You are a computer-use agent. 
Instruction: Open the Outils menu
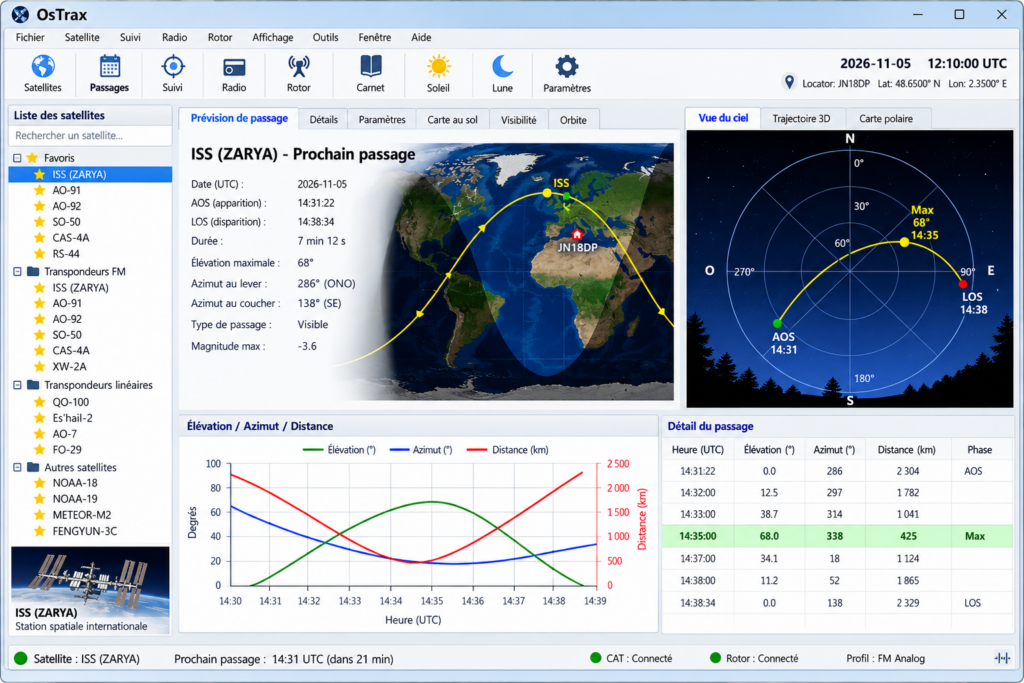325,37
